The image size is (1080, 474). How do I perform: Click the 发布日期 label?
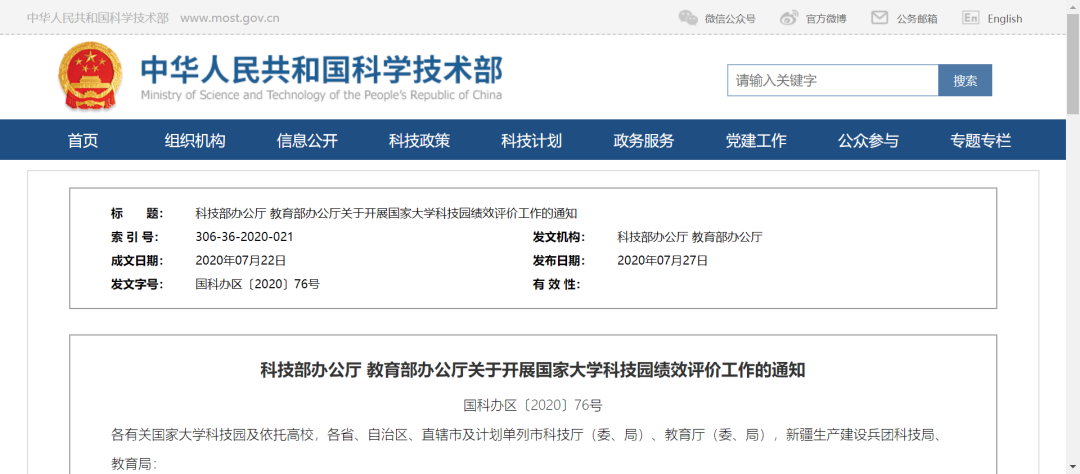pos(559,260)
